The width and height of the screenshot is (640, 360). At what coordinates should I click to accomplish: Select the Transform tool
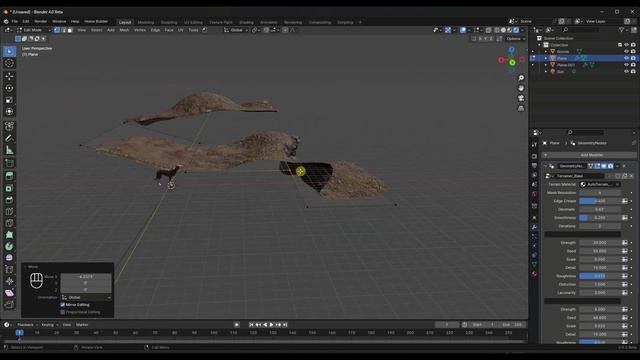(9, 111)
